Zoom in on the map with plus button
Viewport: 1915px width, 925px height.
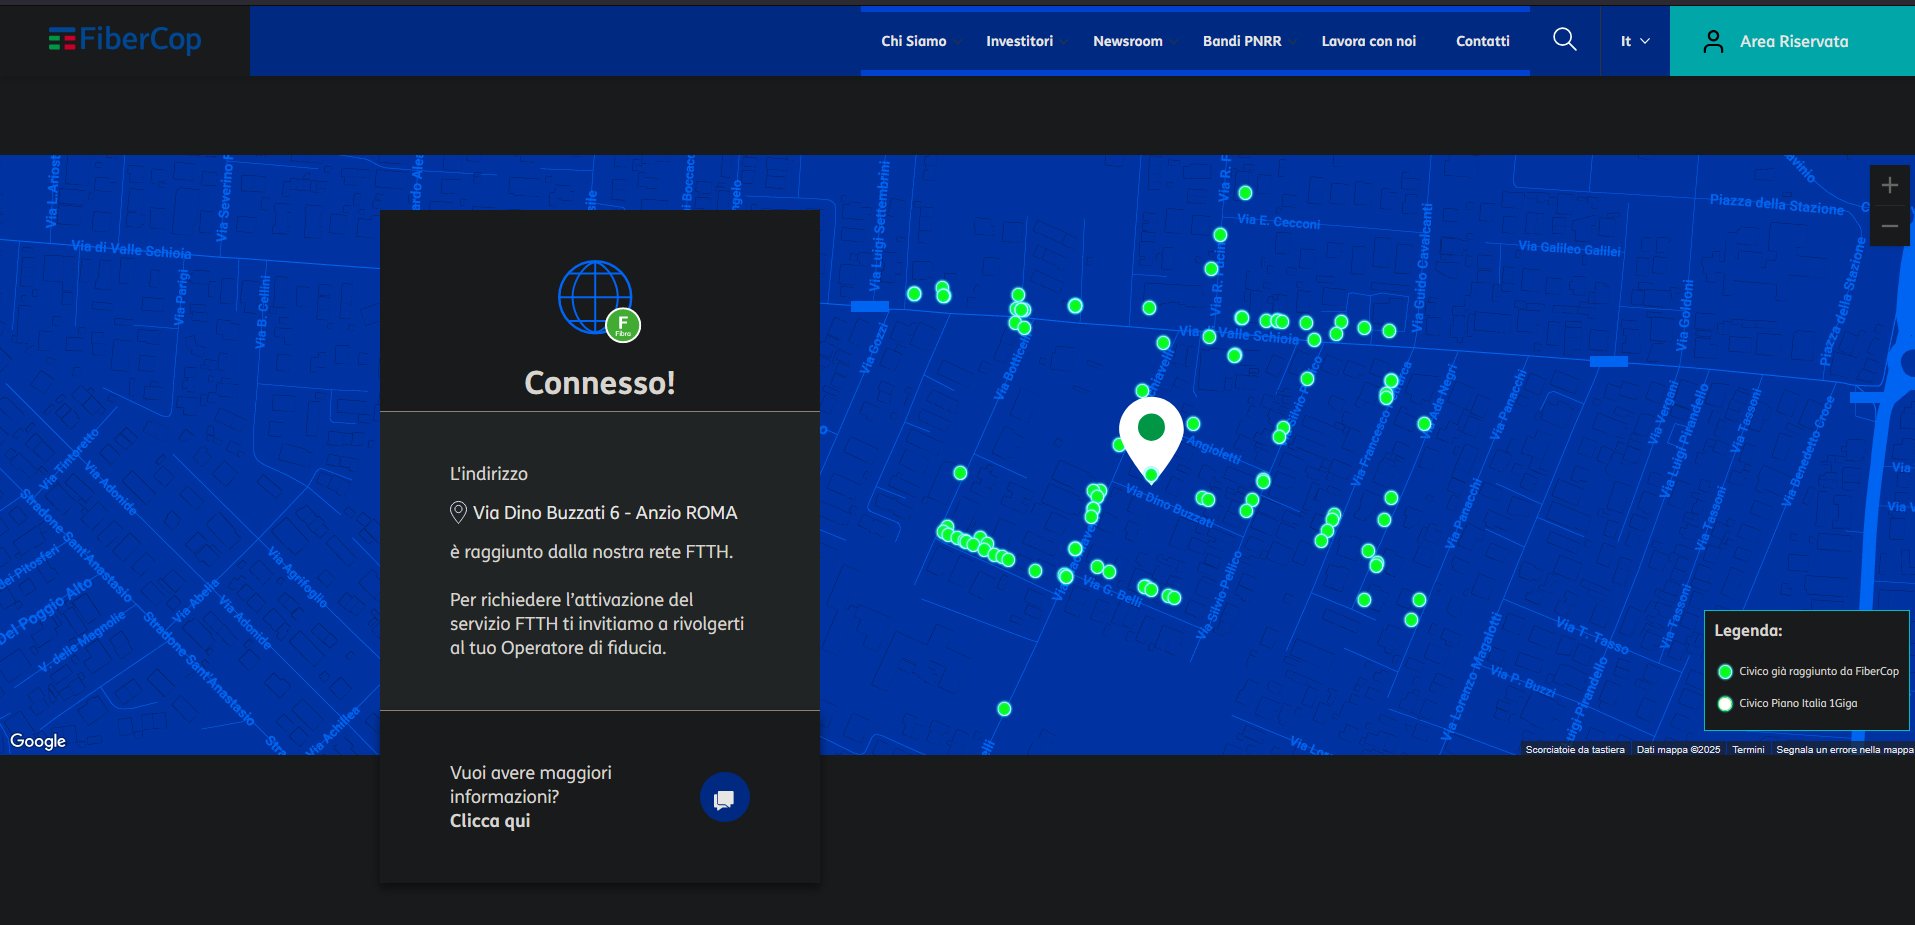(x=1889, y=185)
